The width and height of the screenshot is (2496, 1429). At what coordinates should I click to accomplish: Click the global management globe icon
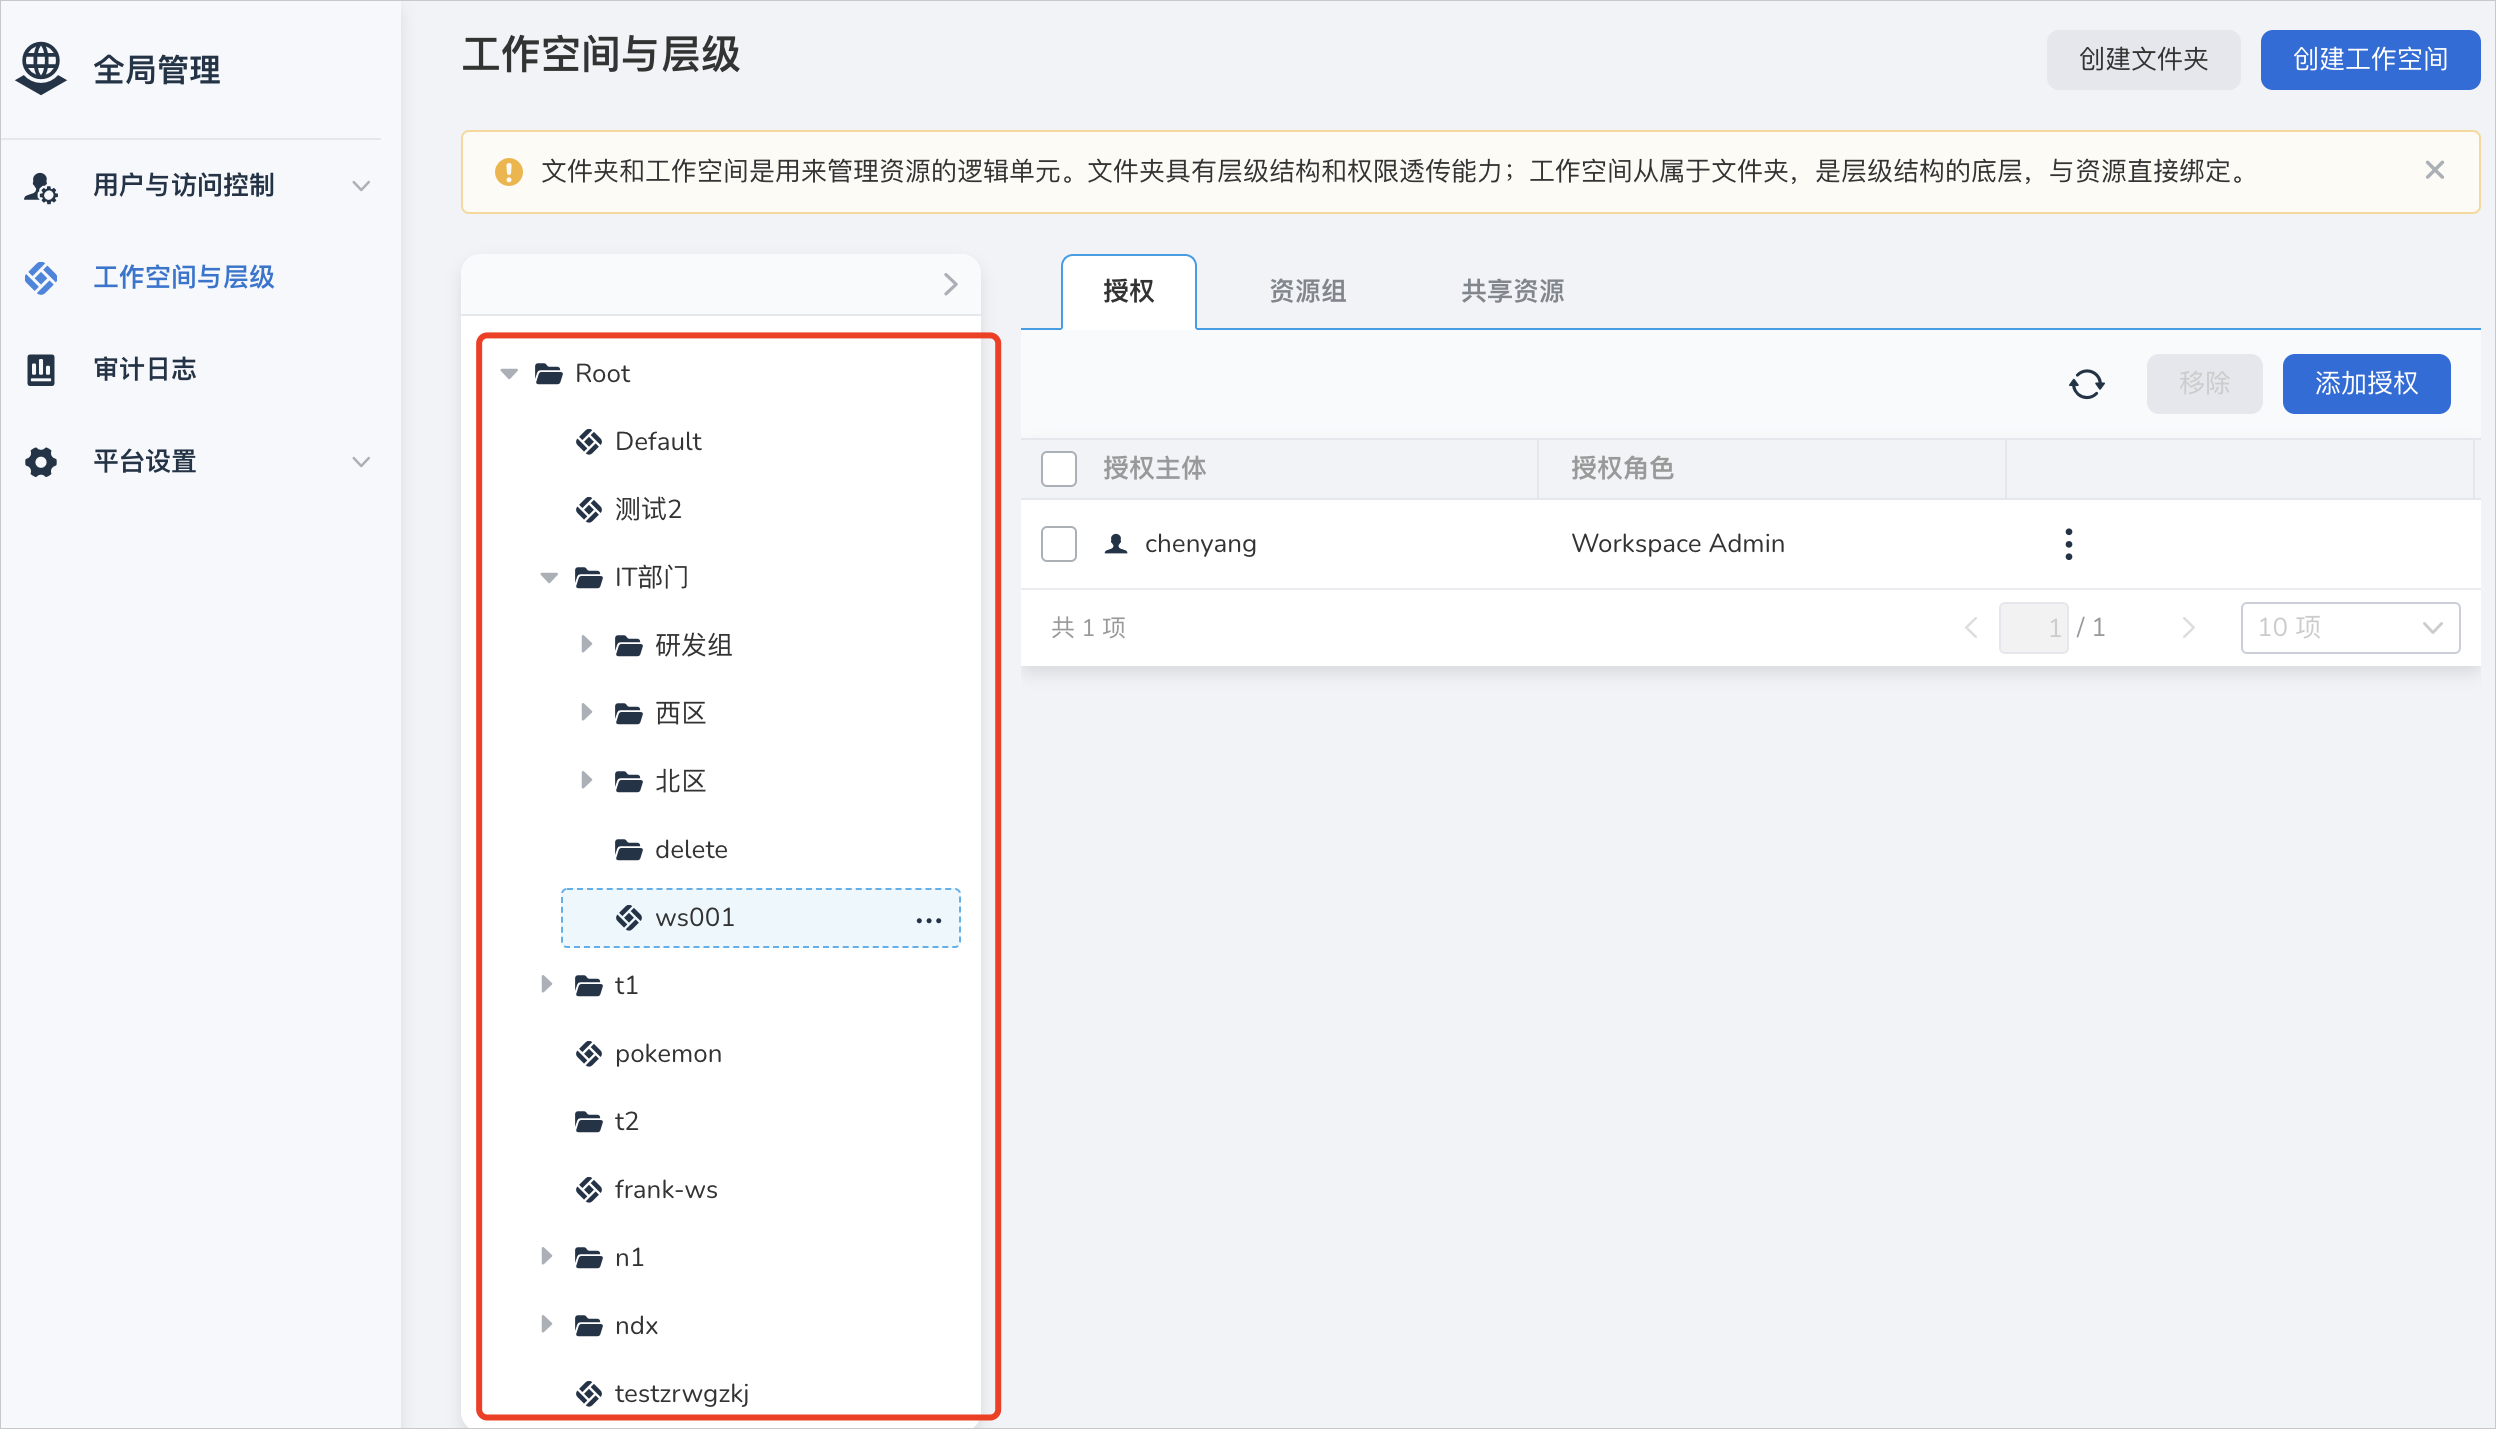(x=41, y=69)
